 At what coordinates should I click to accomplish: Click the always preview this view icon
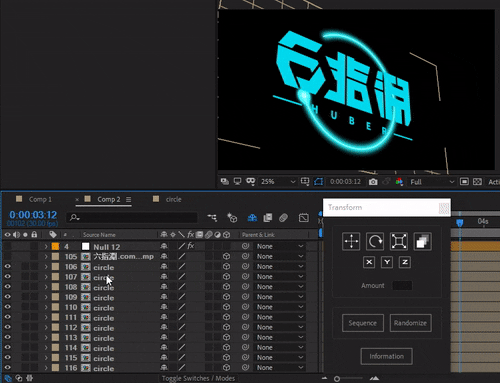coord(225,182)
